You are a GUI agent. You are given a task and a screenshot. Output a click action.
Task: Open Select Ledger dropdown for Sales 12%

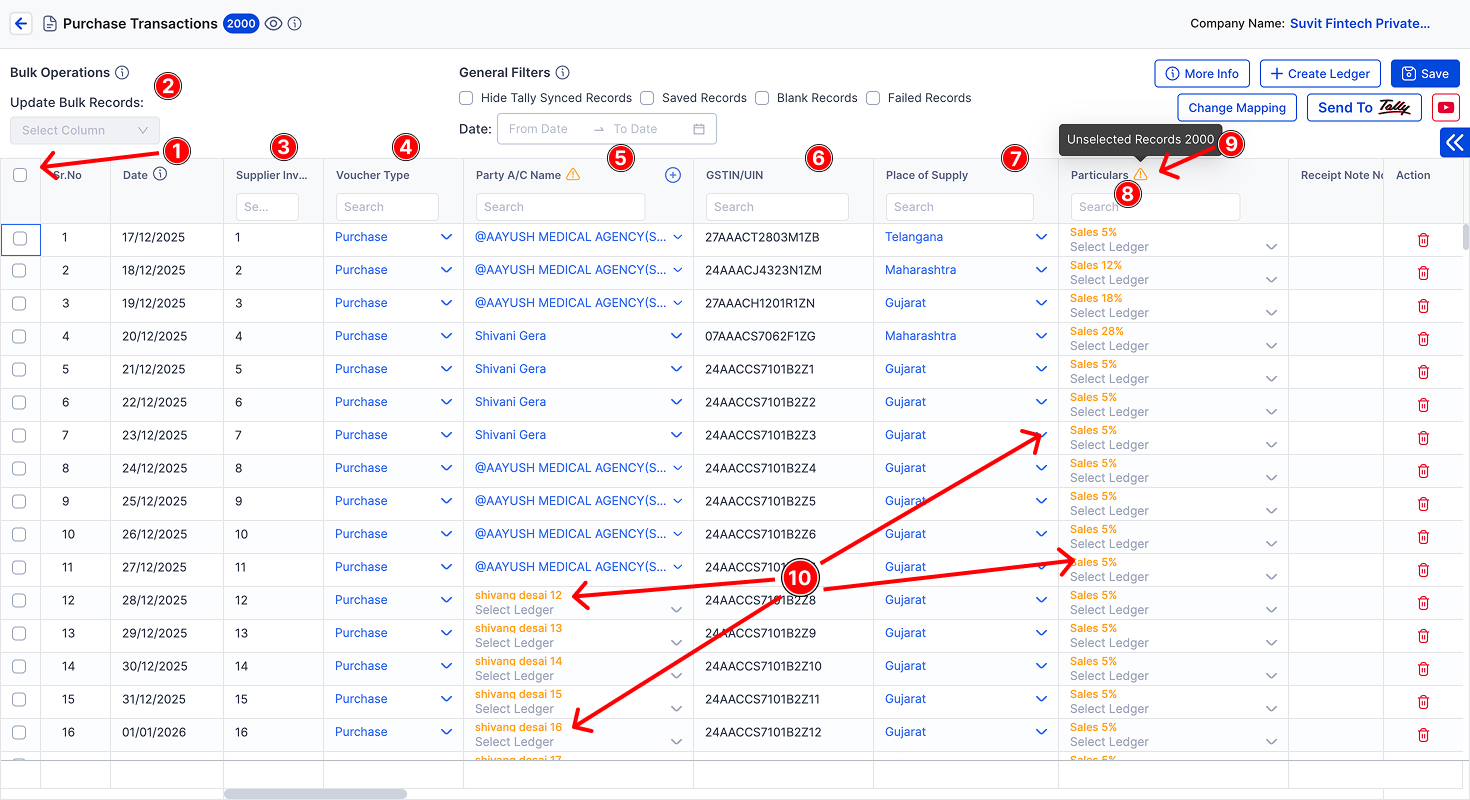[1174, 280]
